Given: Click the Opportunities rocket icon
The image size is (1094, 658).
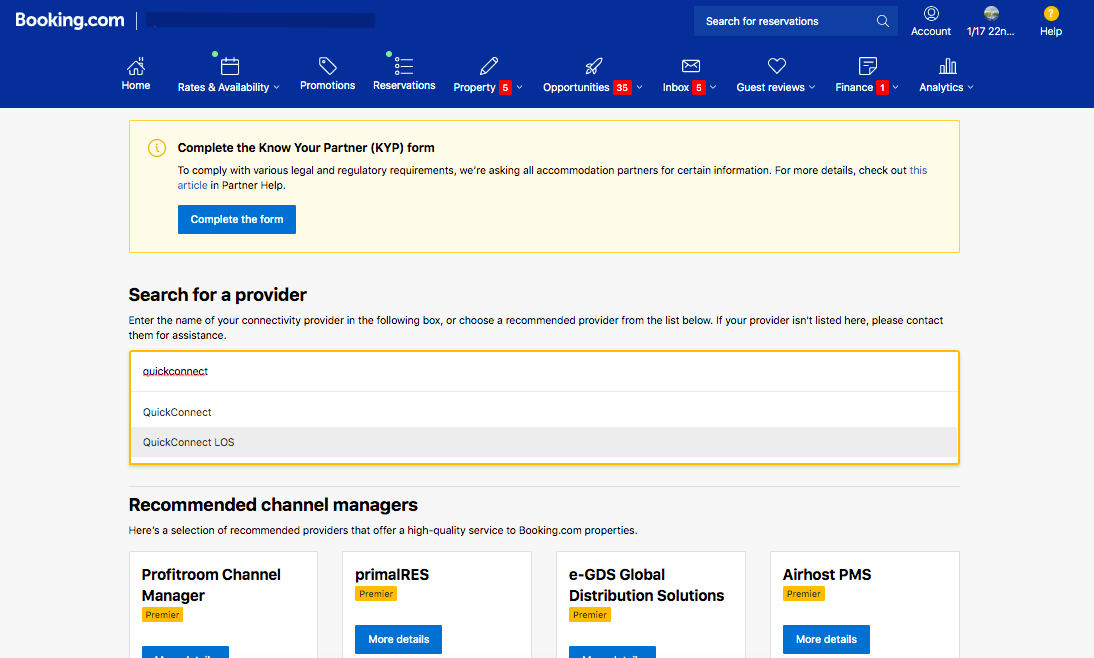Looking at the screenshot, I should pos(593,66).
